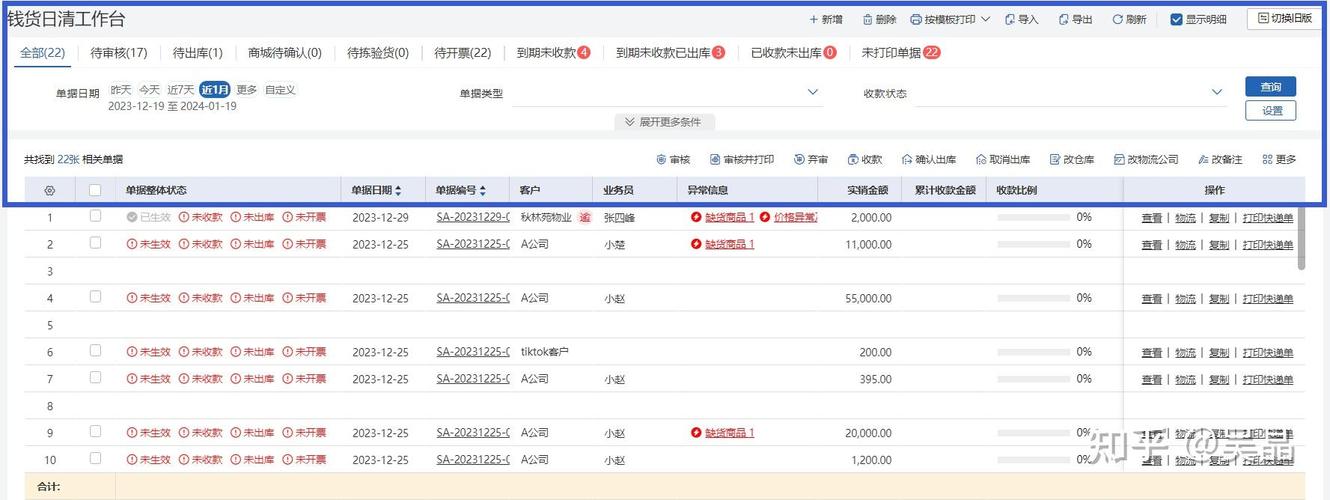The image size is (1330, 500).
Task: Open the 已收款未出库 tab
Action: pyautogui.click(x=794, y=53)
